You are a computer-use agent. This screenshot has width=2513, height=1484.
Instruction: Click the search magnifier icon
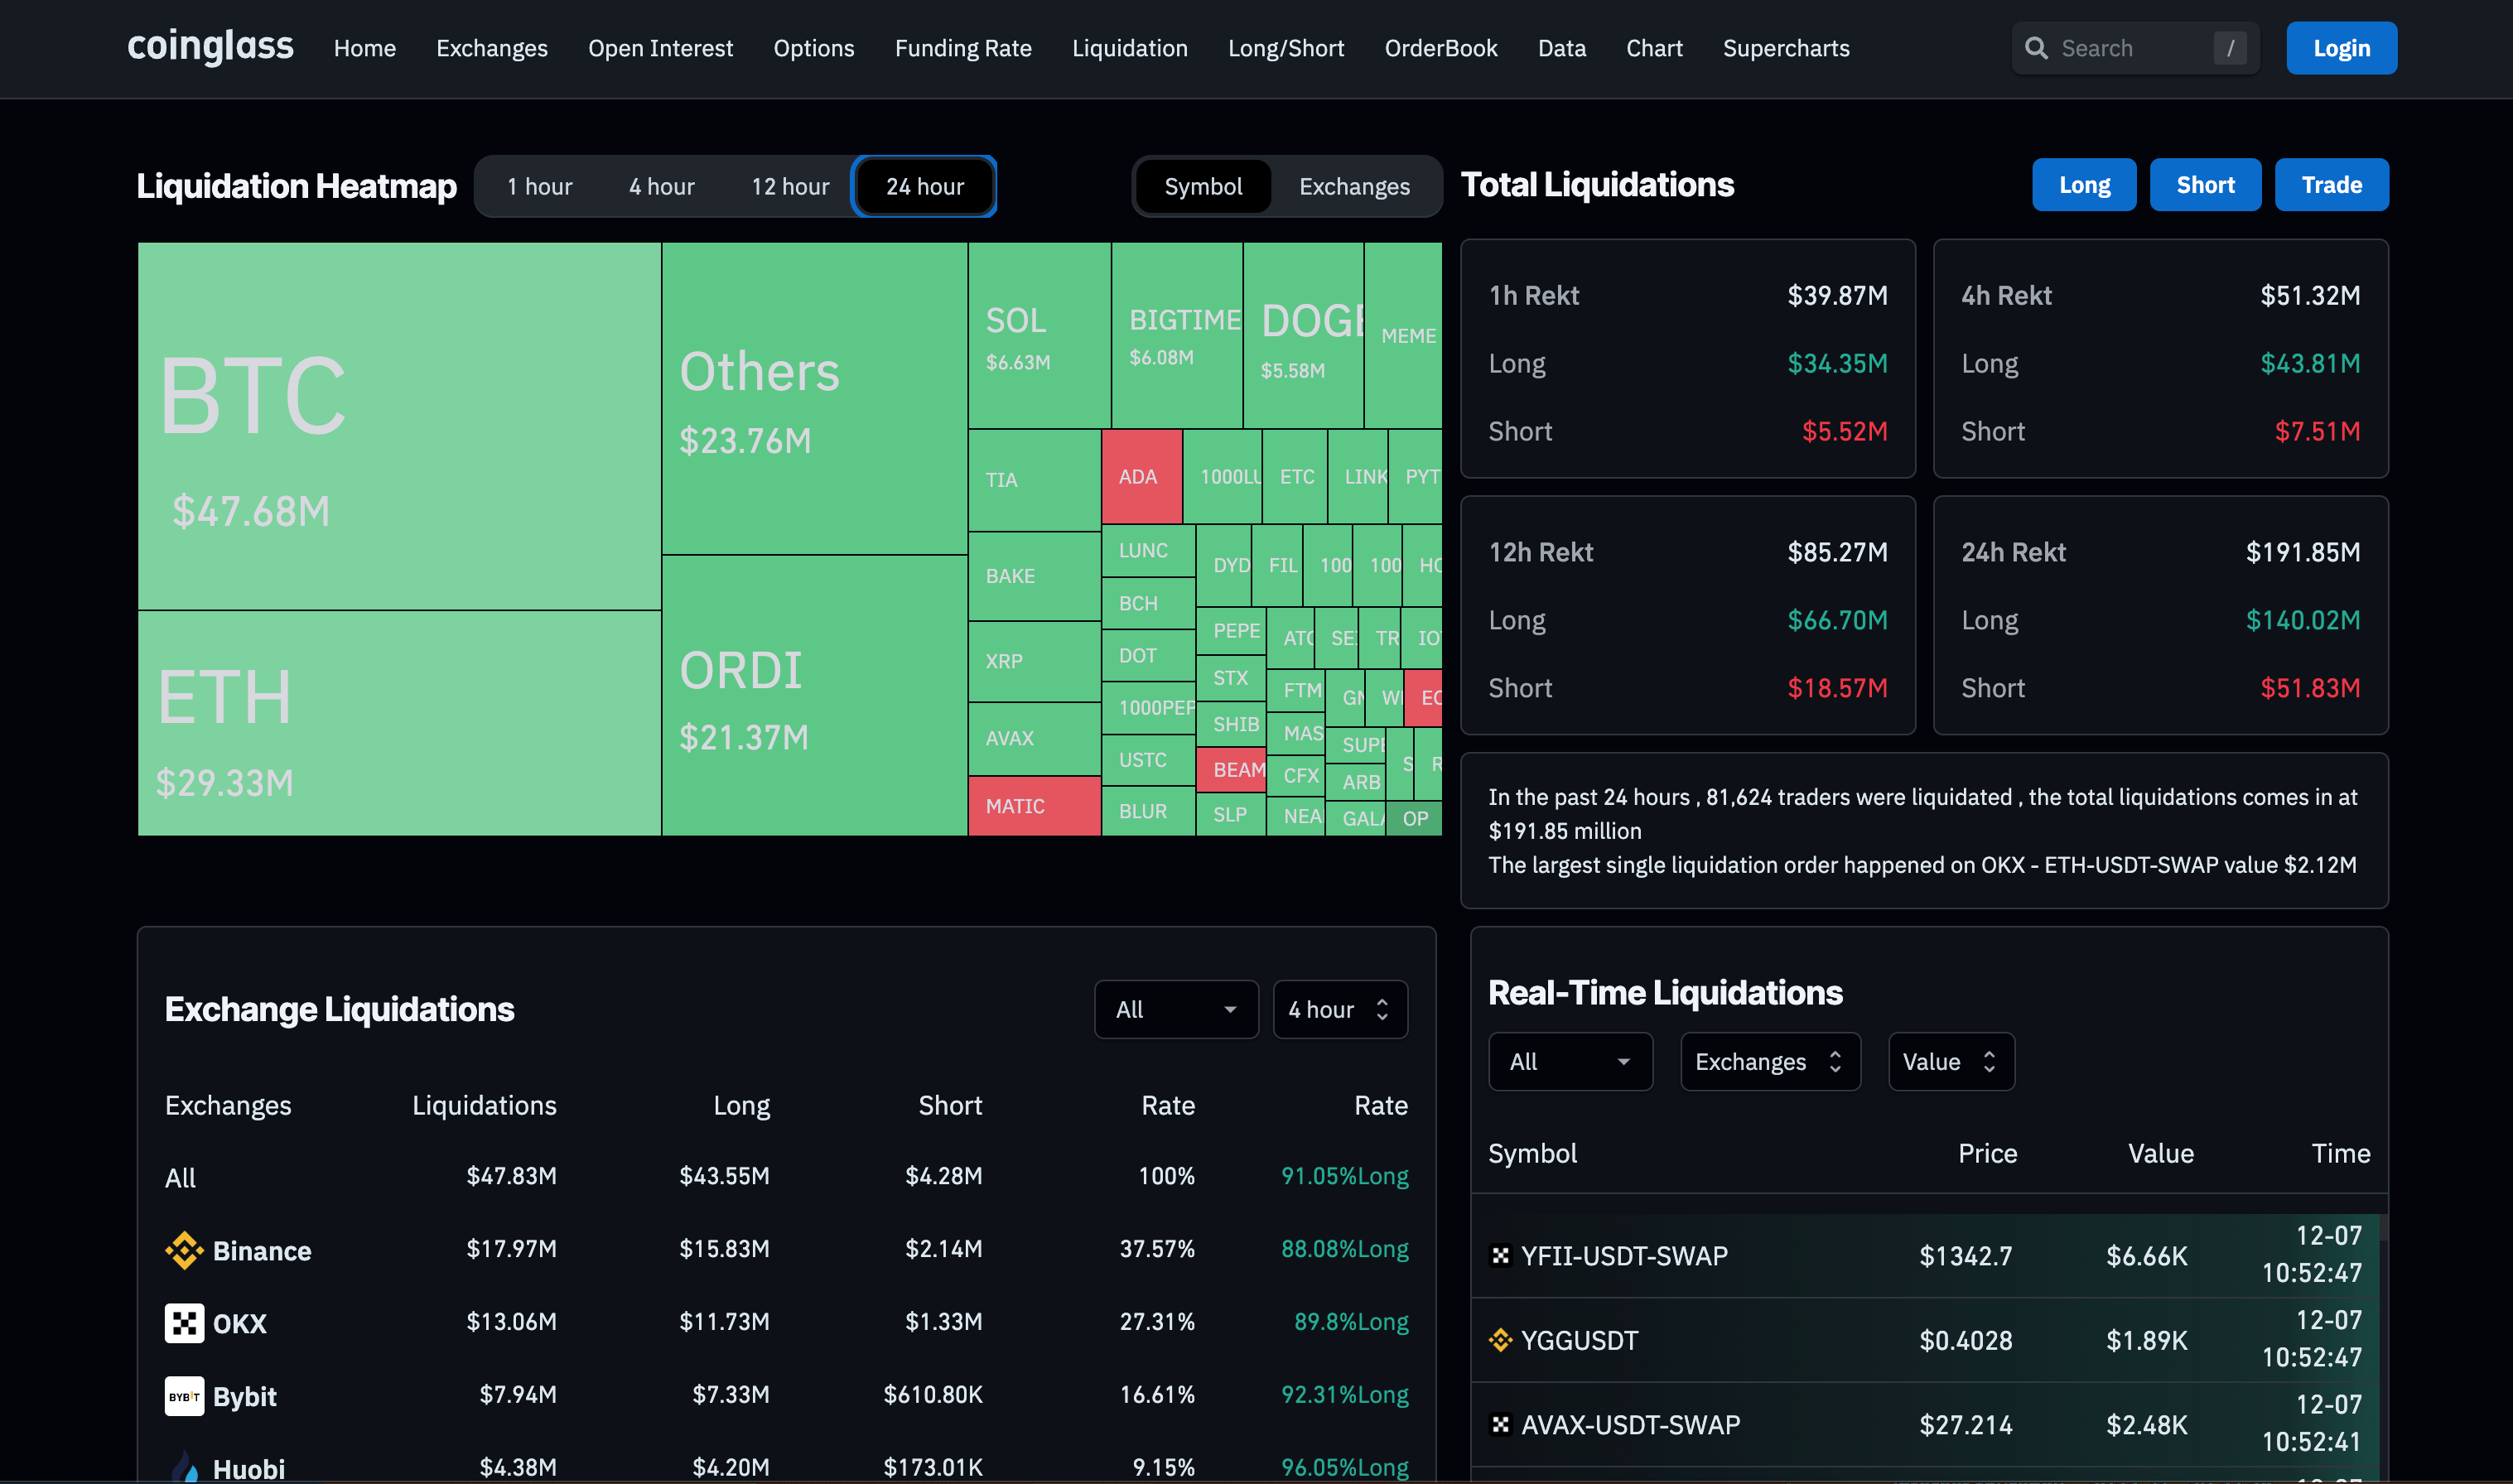coord(2037,47)
